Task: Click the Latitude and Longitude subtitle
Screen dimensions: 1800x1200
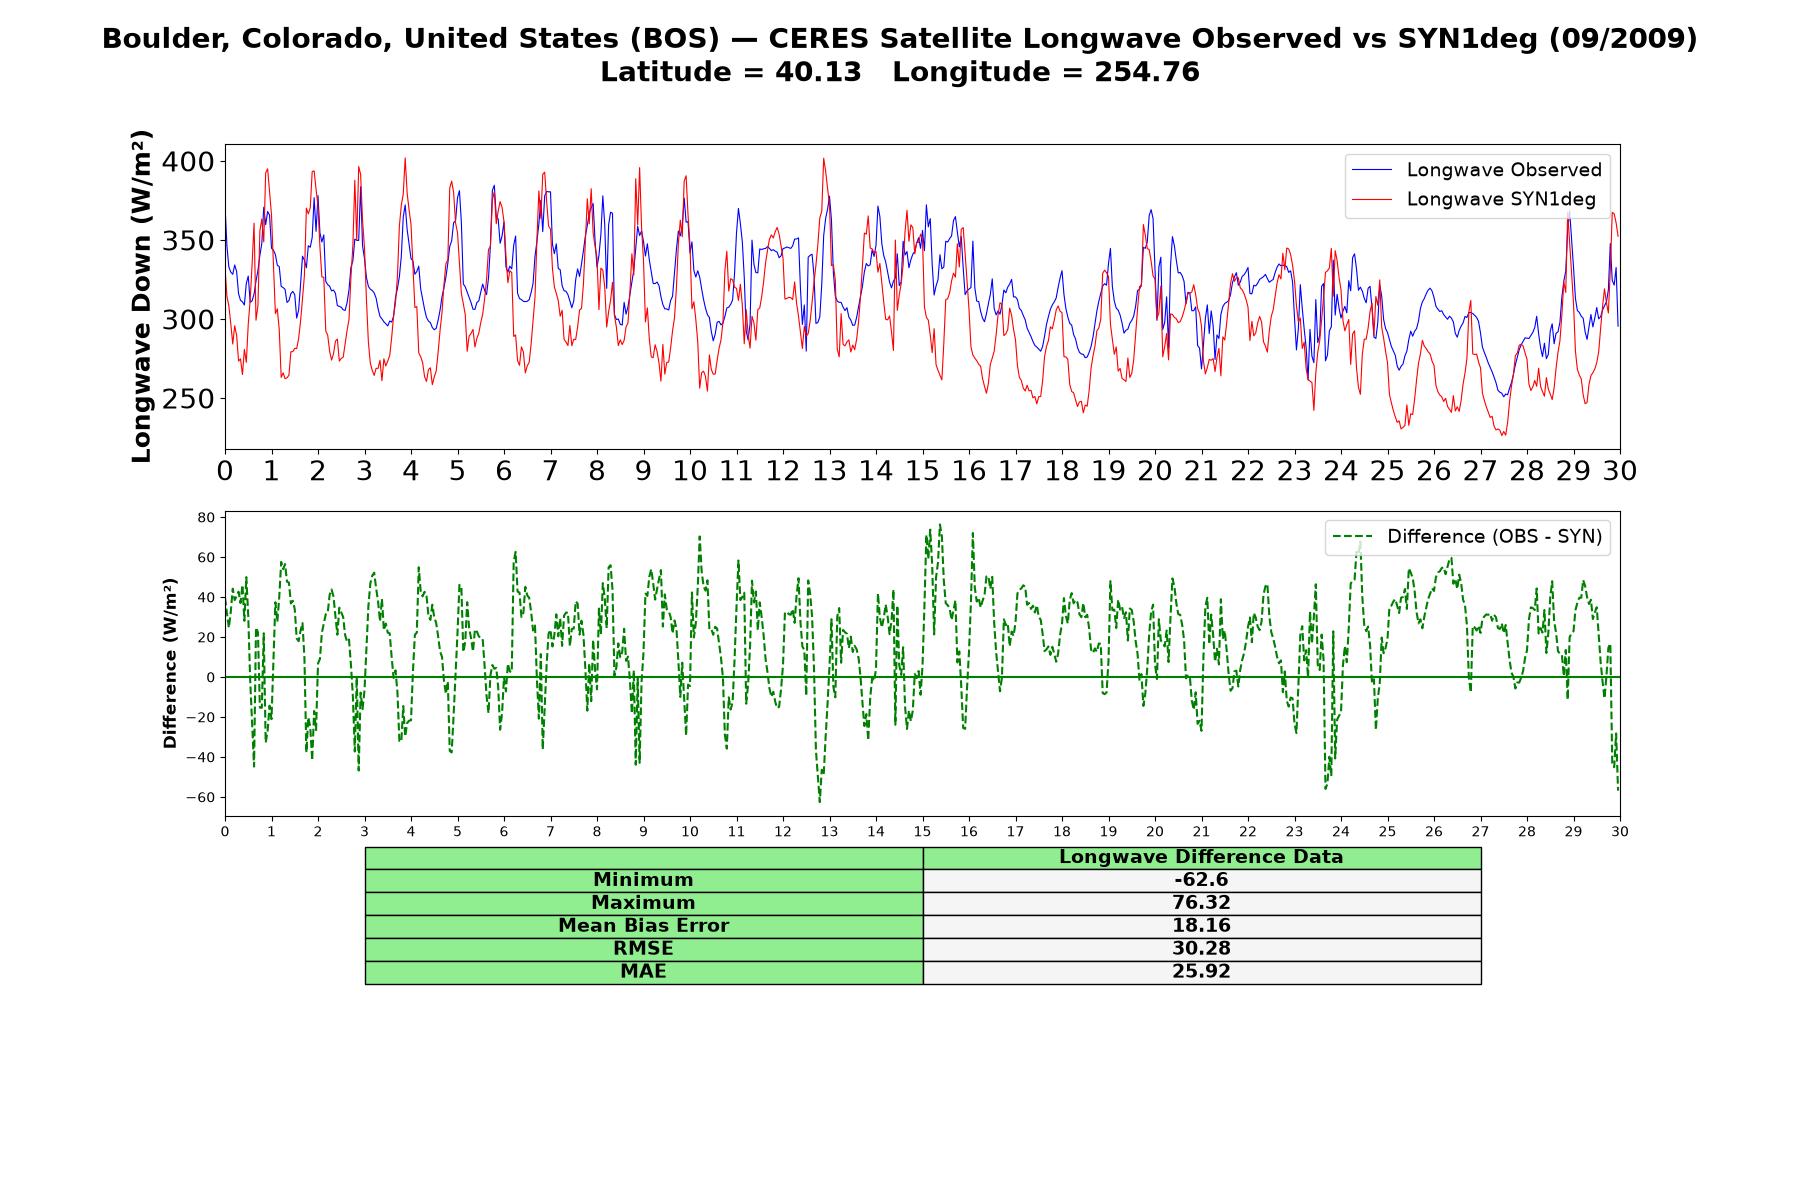Action: tap(900, 72)
